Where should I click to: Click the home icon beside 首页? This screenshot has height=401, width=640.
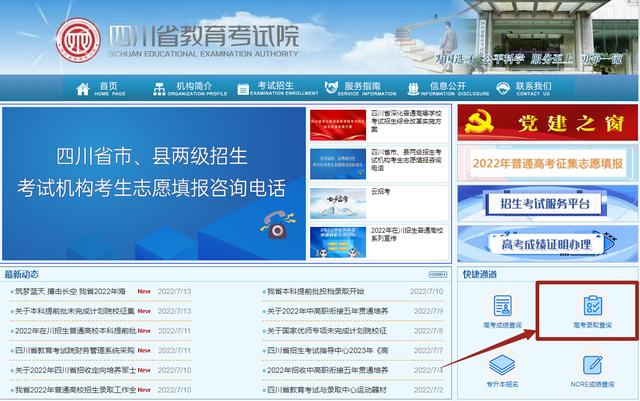click(83, 89)
